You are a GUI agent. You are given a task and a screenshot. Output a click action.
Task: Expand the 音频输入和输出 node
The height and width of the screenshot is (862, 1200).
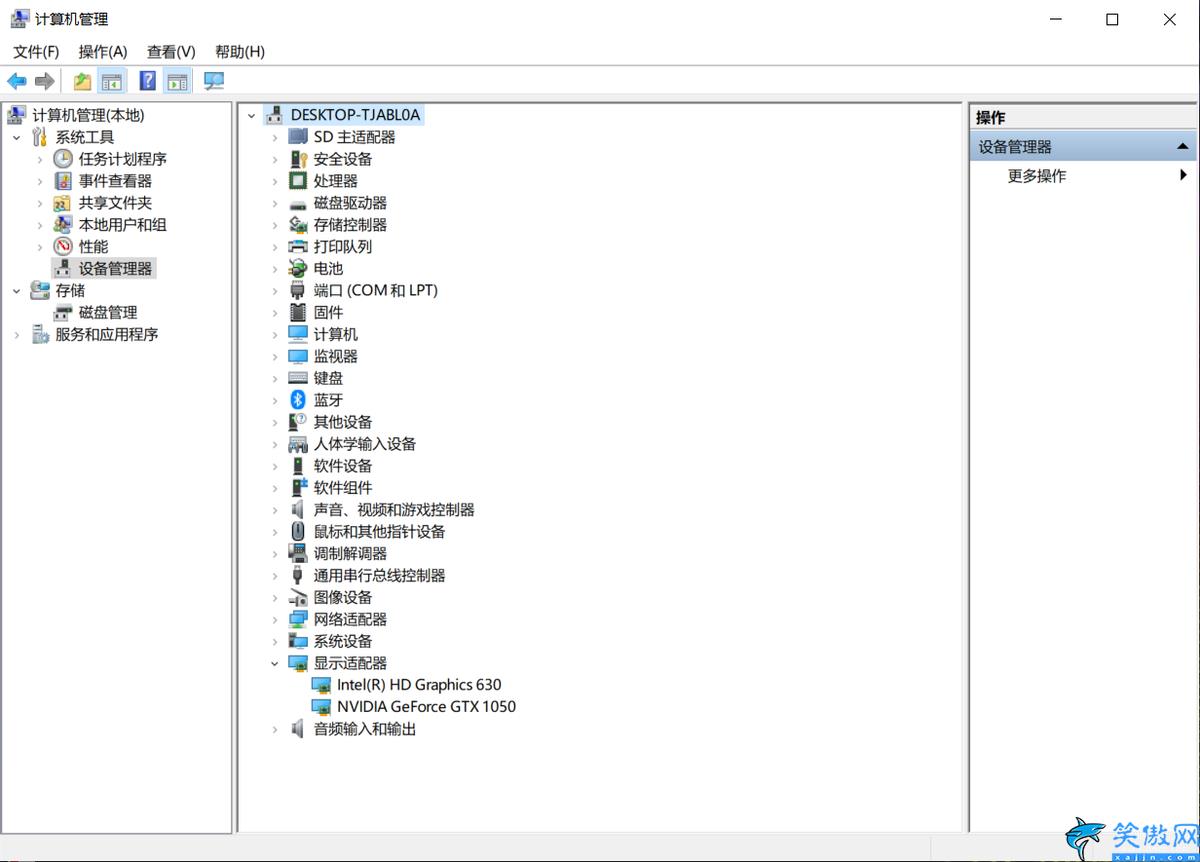(x=275, y=729)
